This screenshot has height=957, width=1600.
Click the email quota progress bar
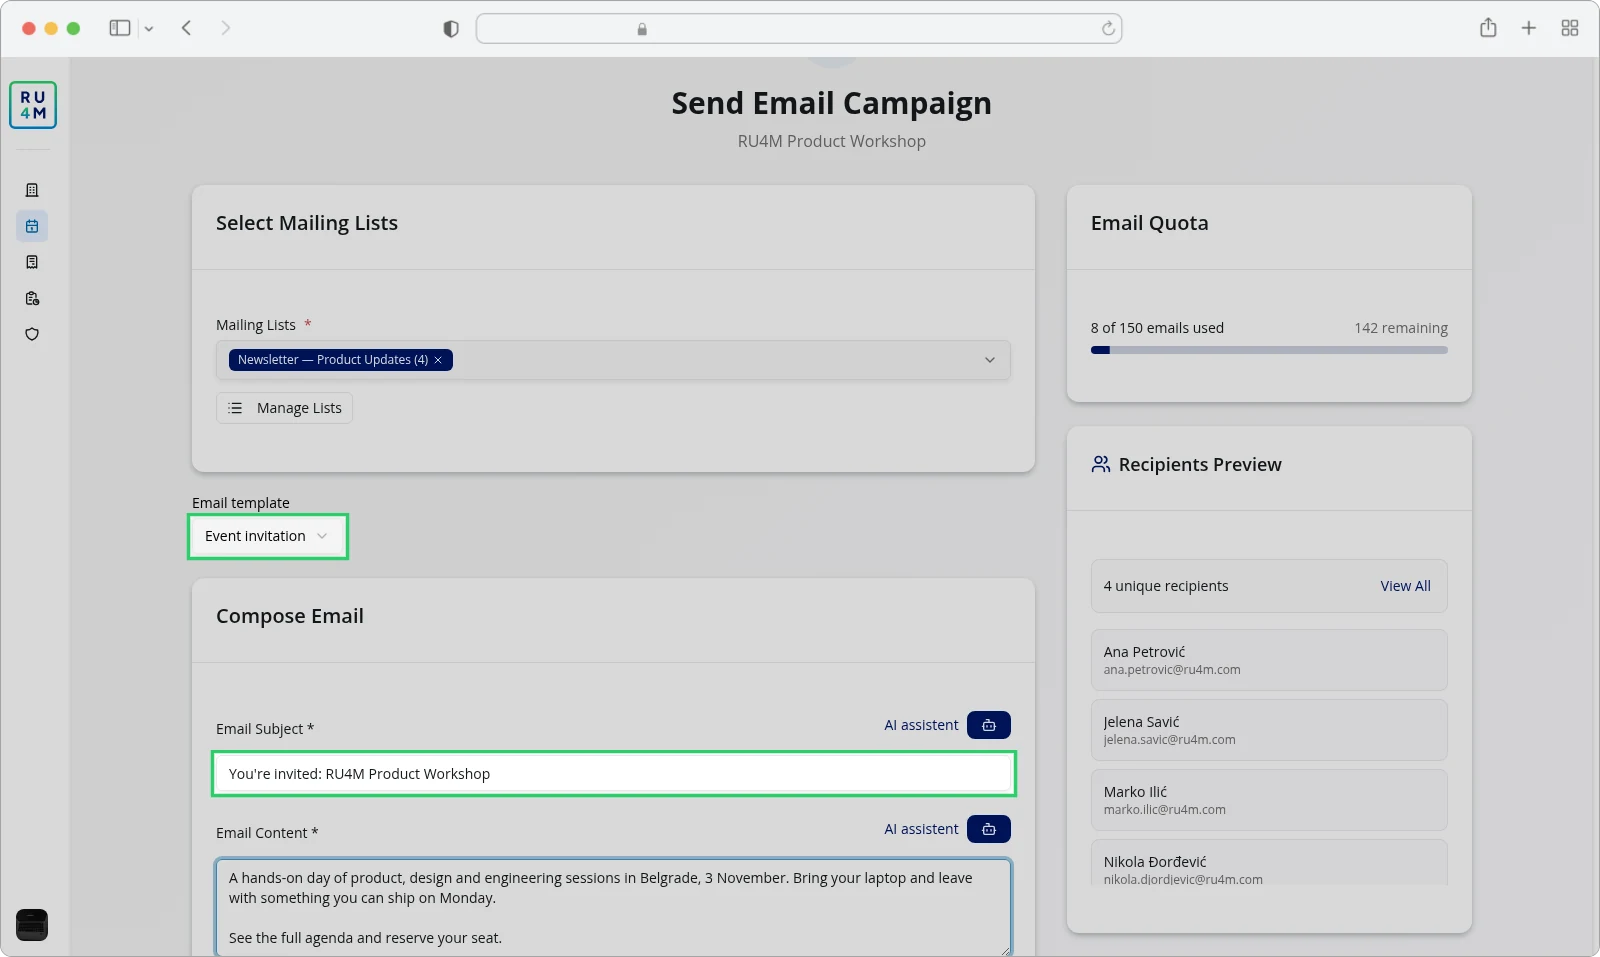coord(1269,350)
